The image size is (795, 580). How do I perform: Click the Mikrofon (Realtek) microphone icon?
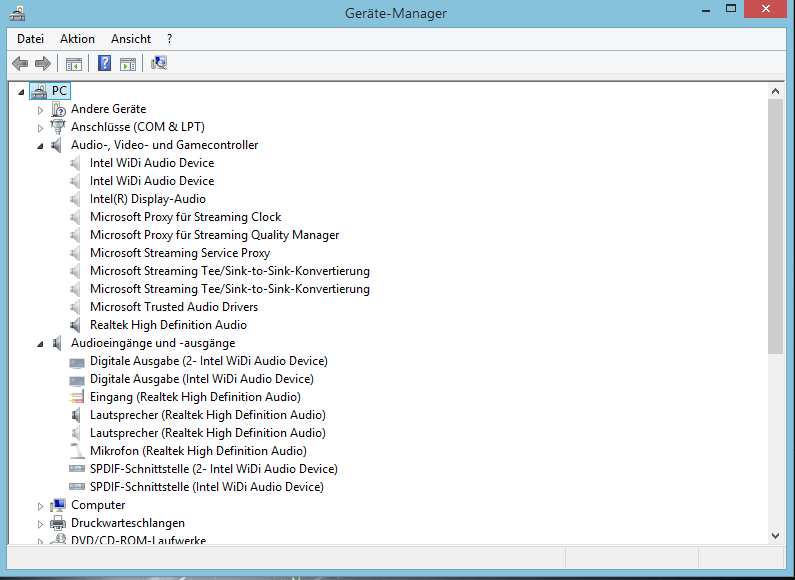point(77,451)
